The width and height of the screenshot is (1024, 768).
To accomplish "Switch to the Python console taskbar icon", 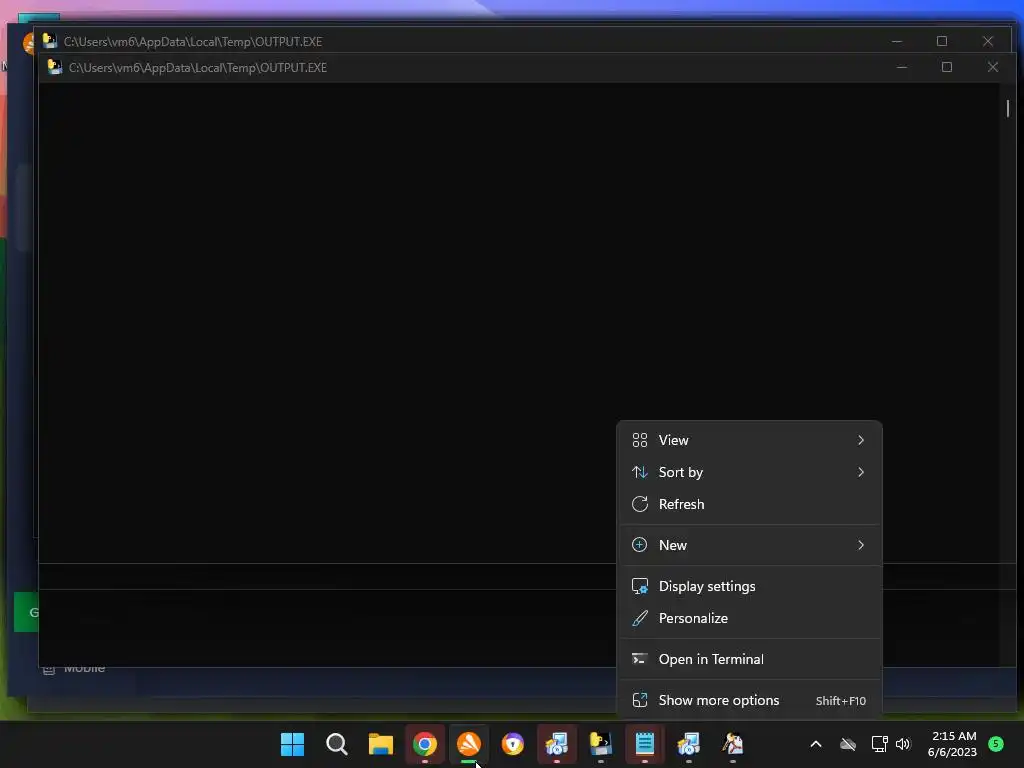I will [601, 744].
